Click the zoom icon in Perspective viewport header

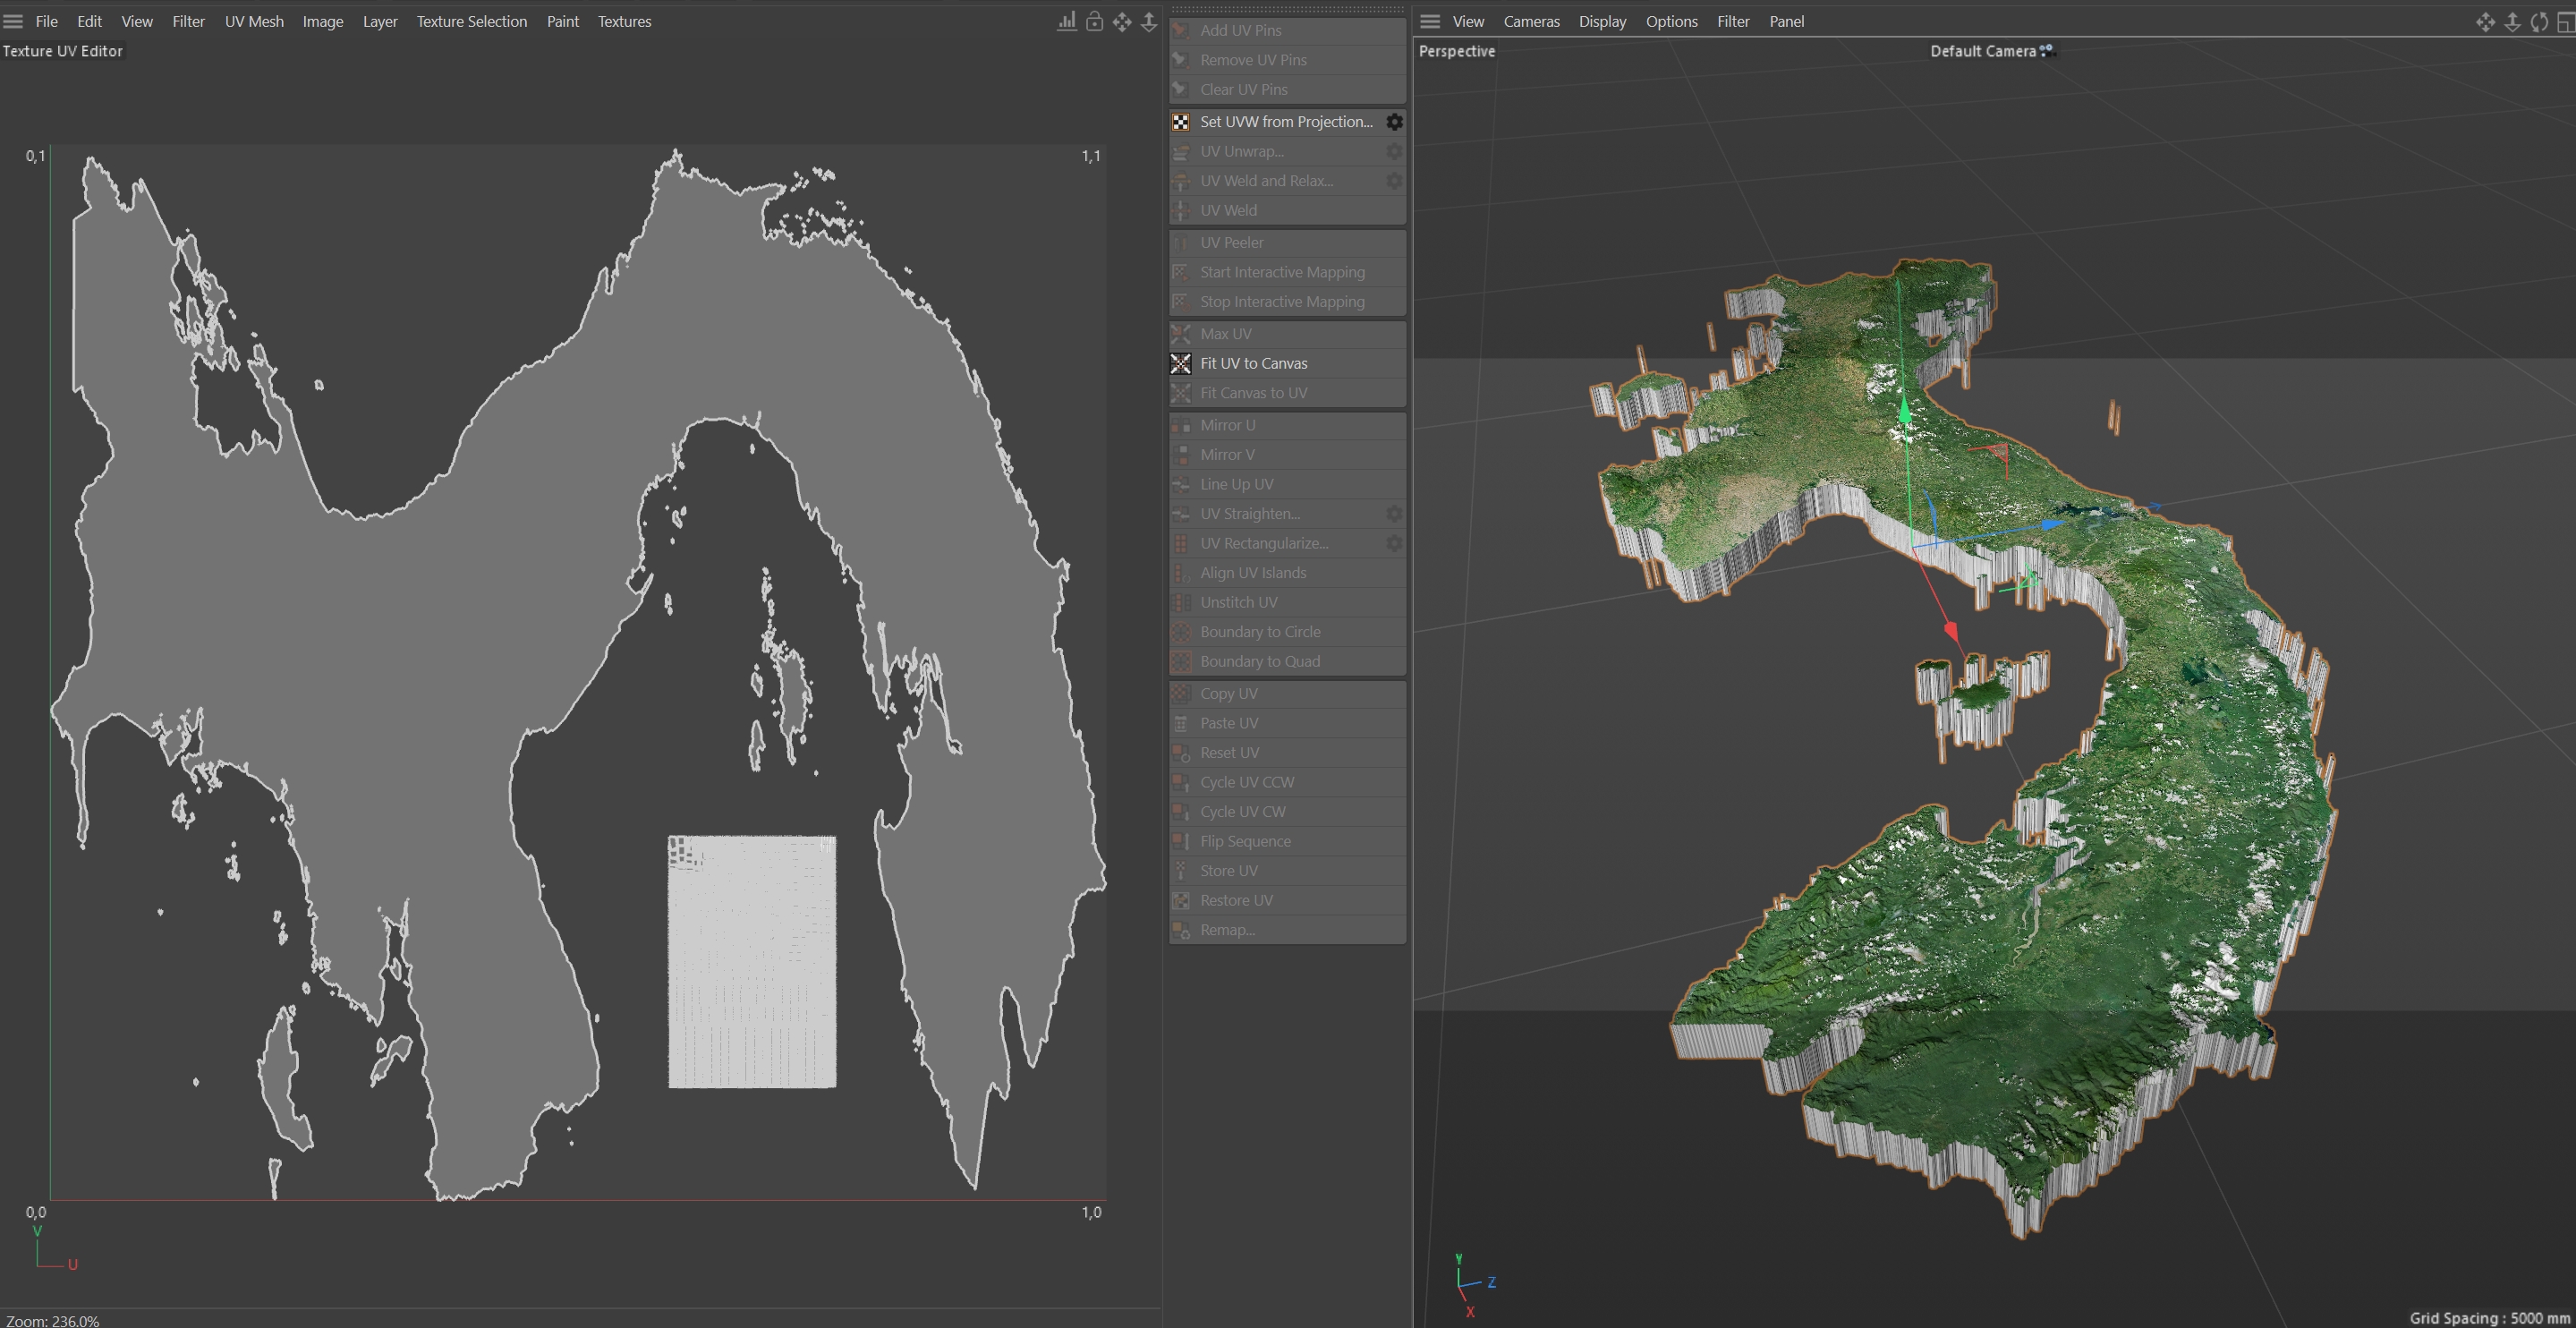[2512, 21]
